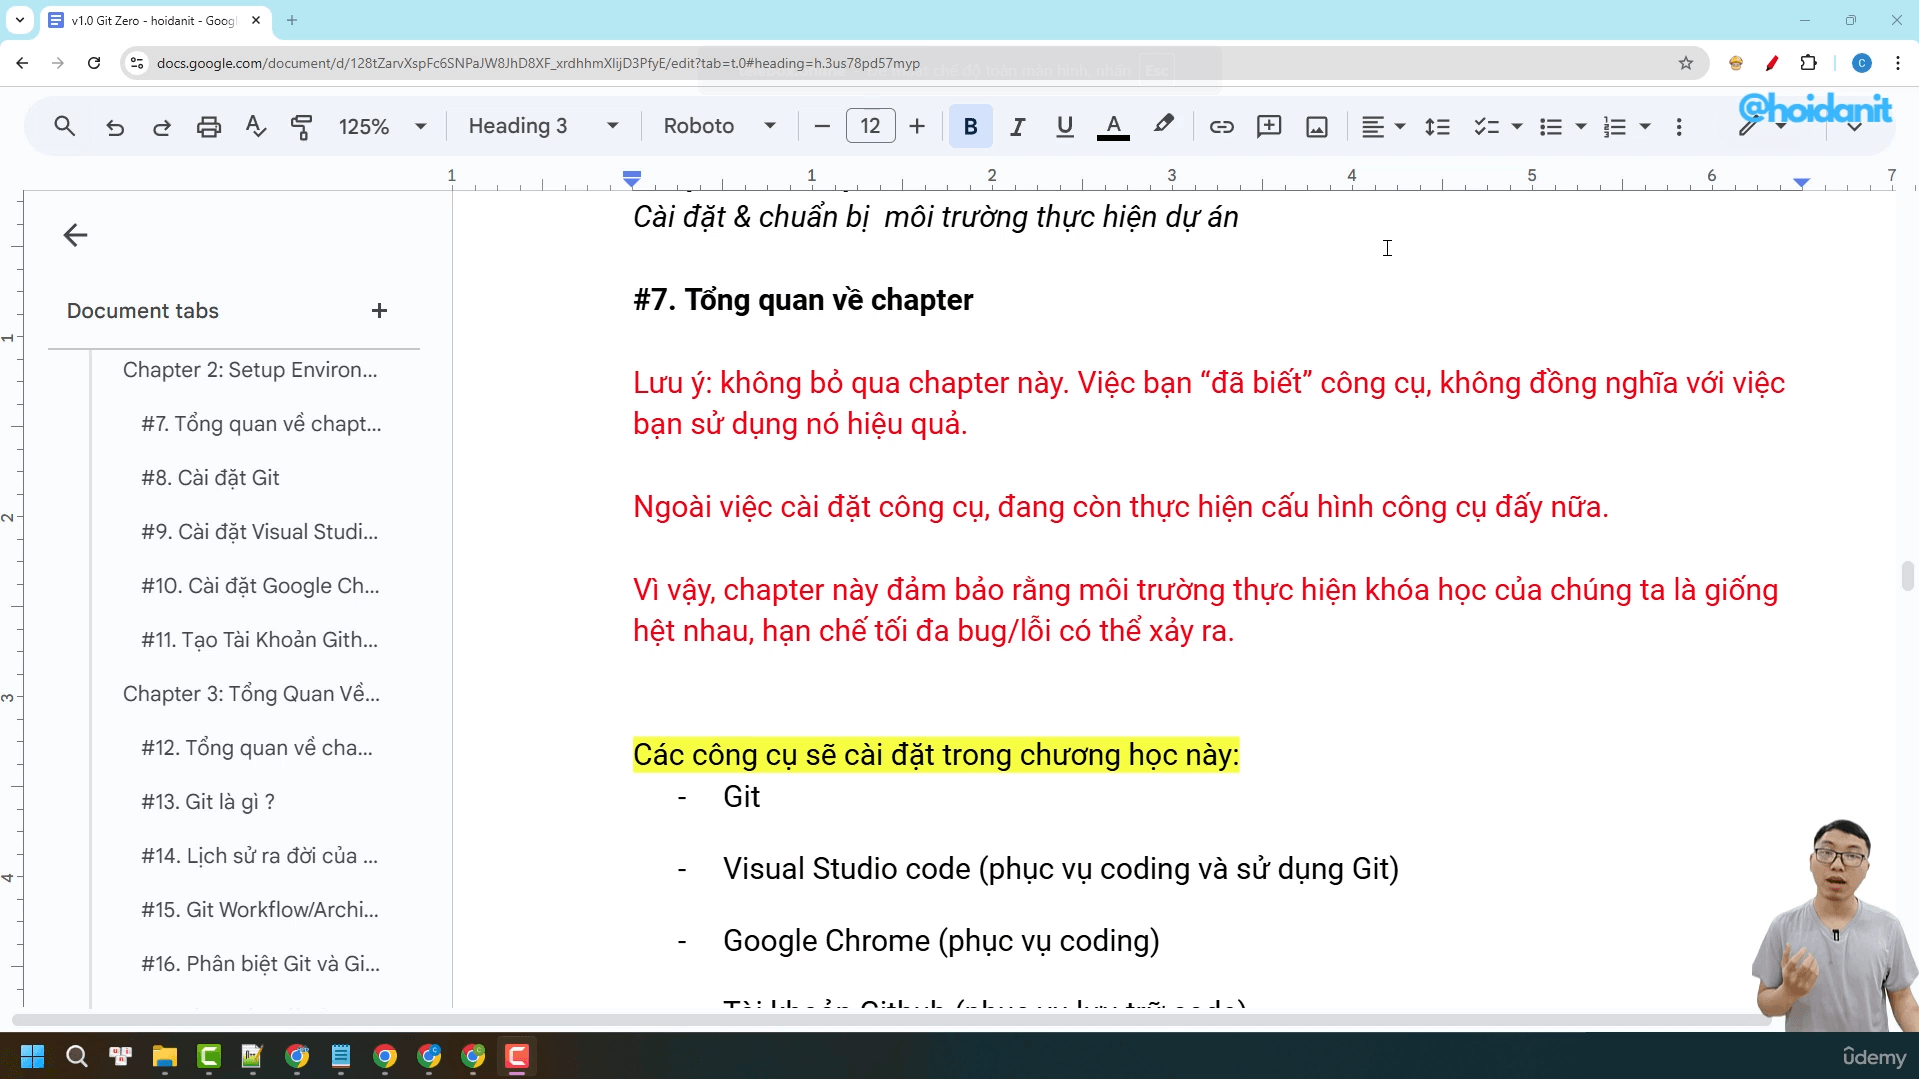Screen dimensions: 1919x1079
Task: Click the #7. Tổng quan về chapter heading in document
Action: [x=803, y=300]
